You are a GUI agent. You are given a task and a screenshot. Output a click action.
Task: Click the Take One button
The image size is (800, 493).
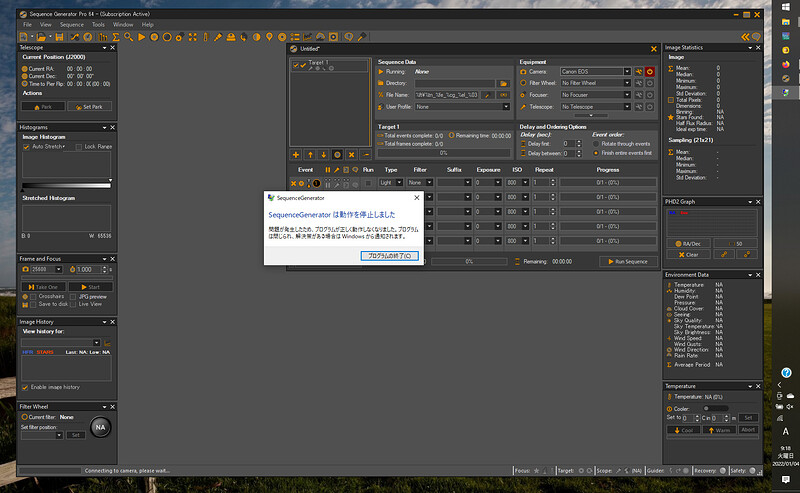click(x=43, y=287)
